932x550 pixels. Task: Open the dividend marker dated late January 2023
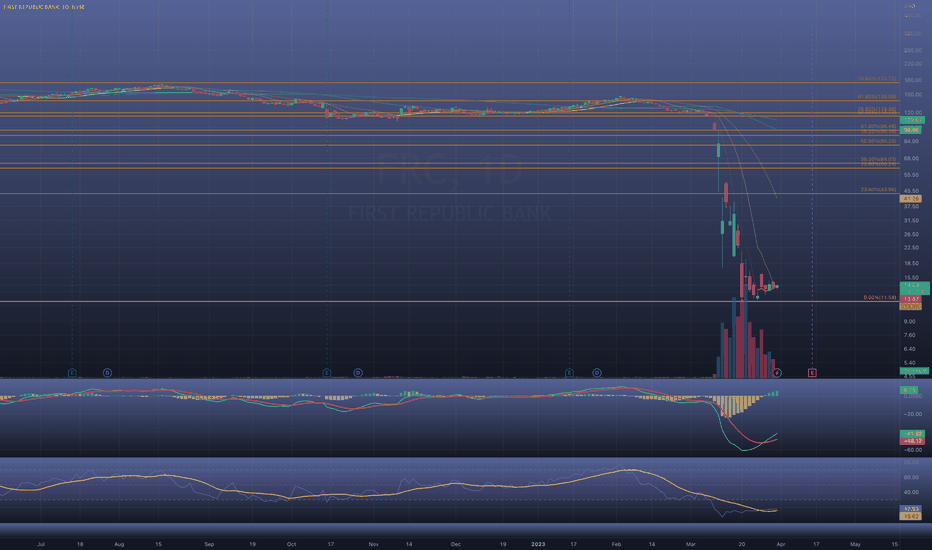(597, 373)
